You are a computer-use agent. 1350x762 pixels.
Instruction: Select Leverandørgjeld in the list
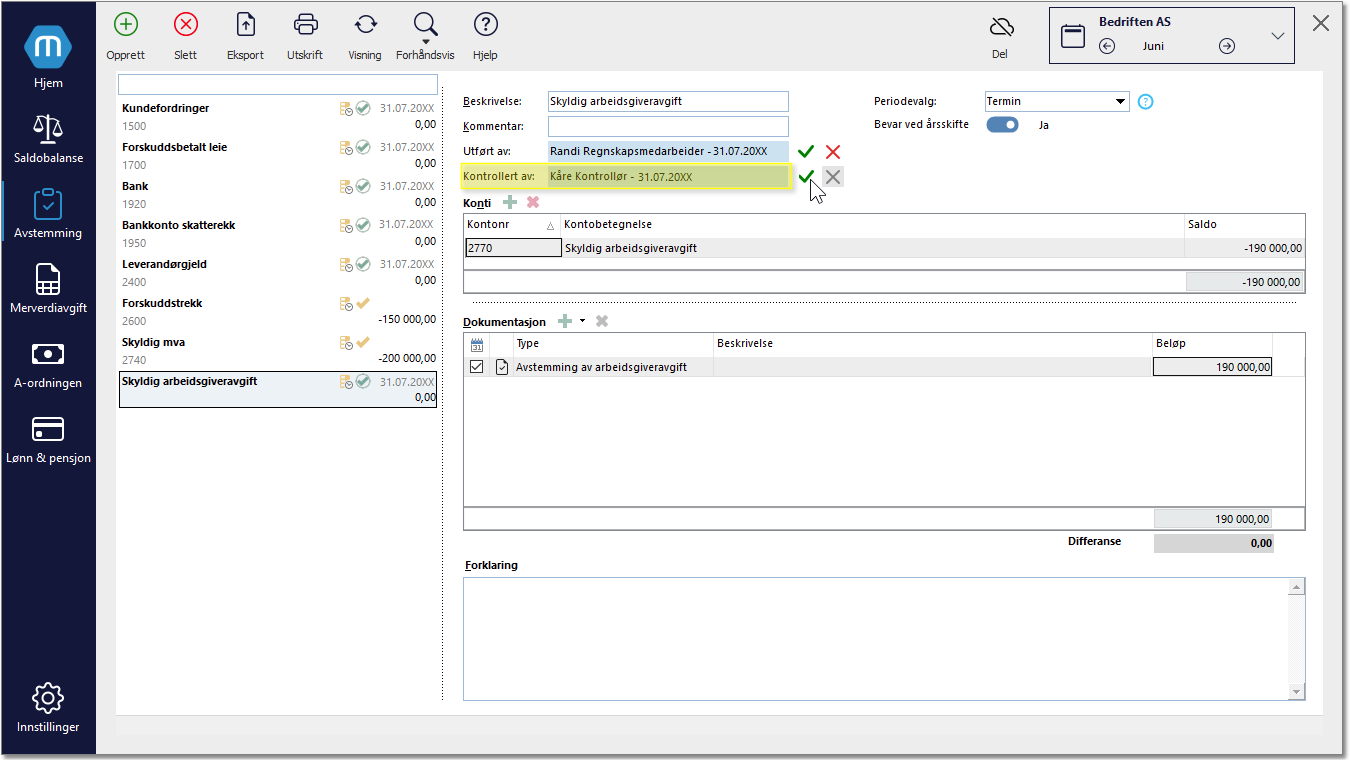[278, 272]
